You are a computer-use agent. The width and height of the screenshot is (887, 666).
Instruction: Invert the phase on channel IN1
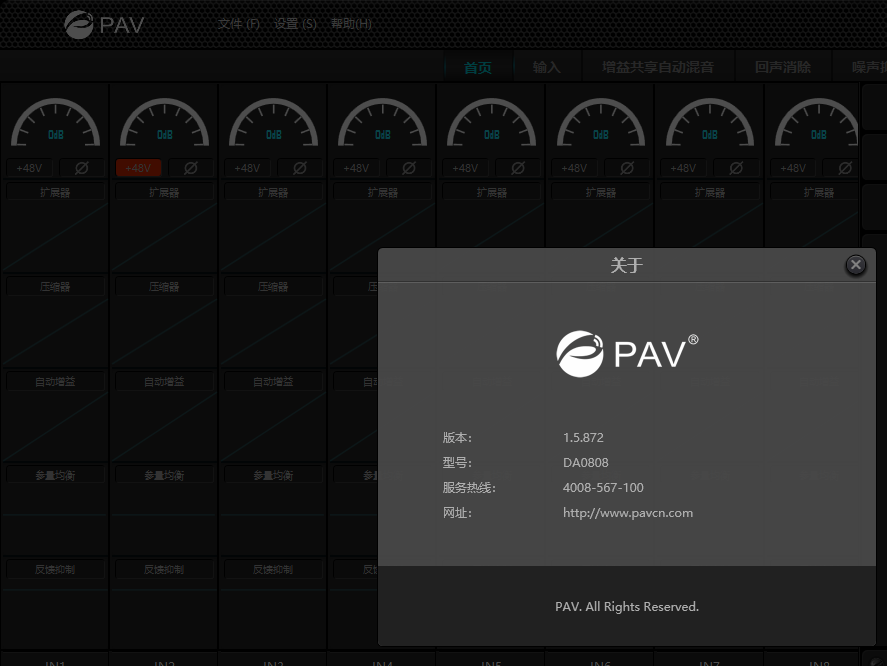pyautogui.click(x=81, y=168)
